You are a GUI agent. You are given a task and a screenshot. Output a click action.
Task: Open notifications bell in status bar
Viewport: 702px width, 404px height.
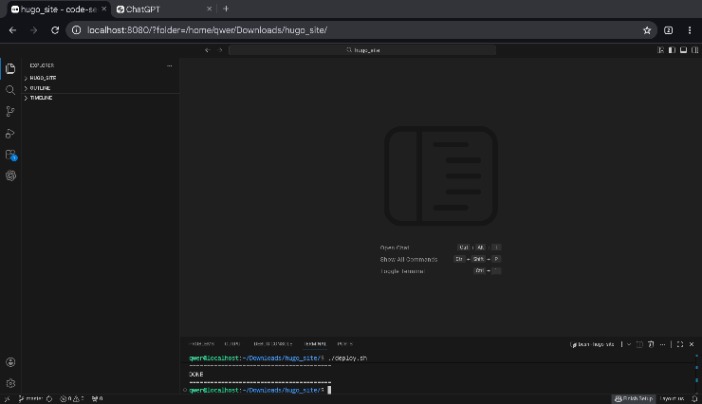pyautogui.click(x=694, y=399)
